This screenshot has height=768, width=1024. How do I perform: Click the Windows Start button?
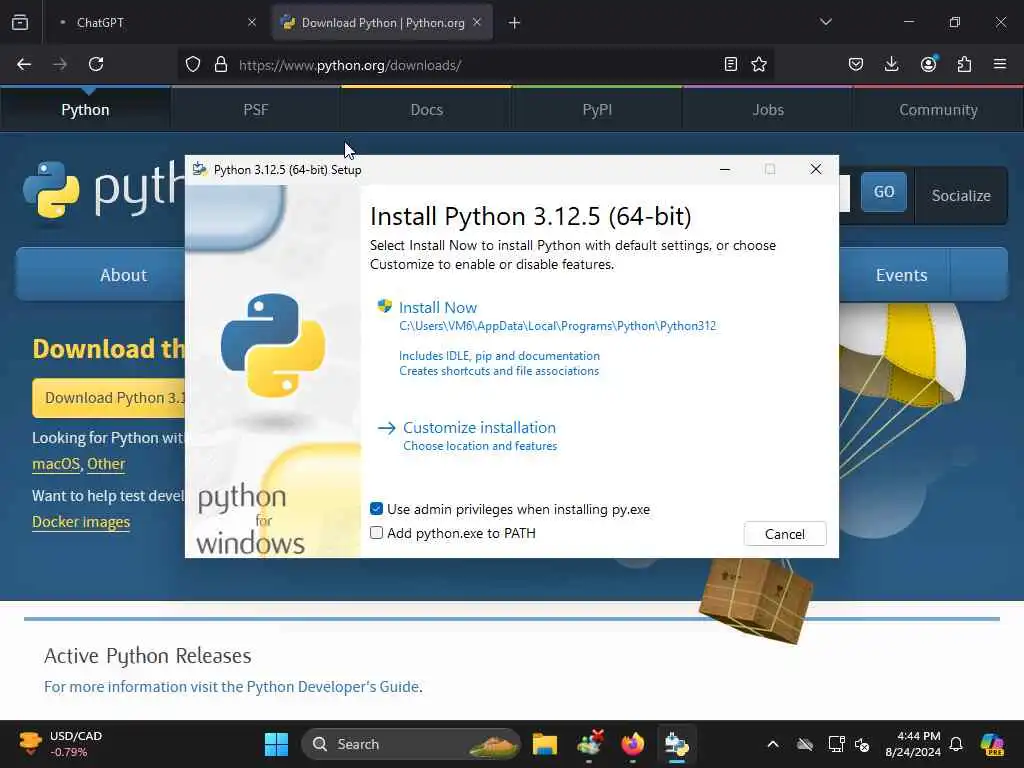276,744
